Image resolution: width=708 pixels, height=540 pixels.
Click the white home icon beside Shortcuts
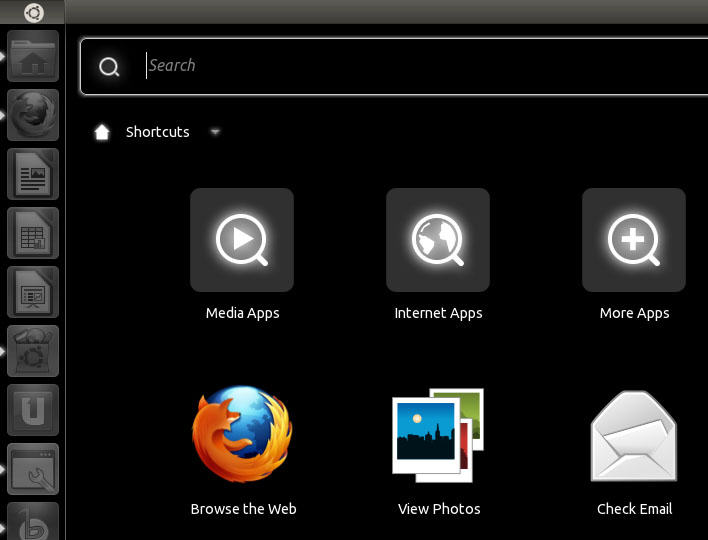(102, 132)
